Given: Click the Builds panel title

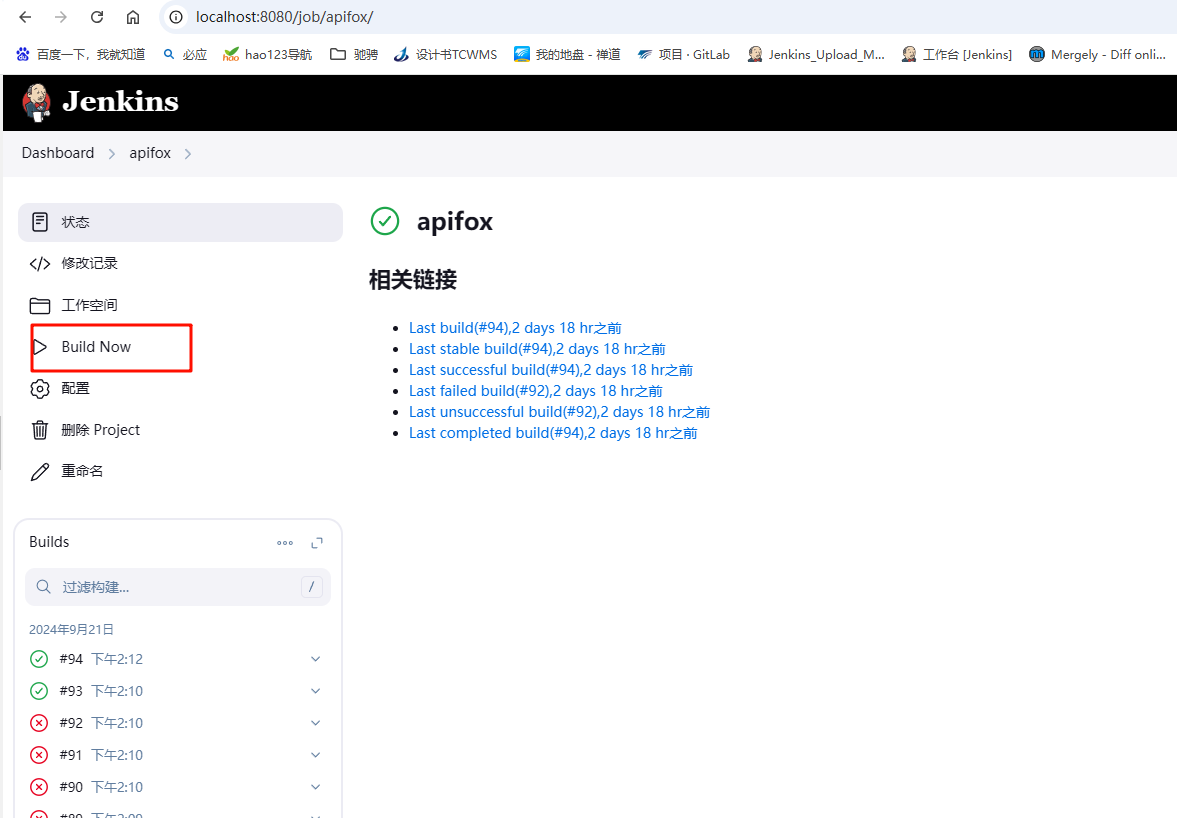Looking at the screenshot, I should pyautogui.click(x=49, y=542).
